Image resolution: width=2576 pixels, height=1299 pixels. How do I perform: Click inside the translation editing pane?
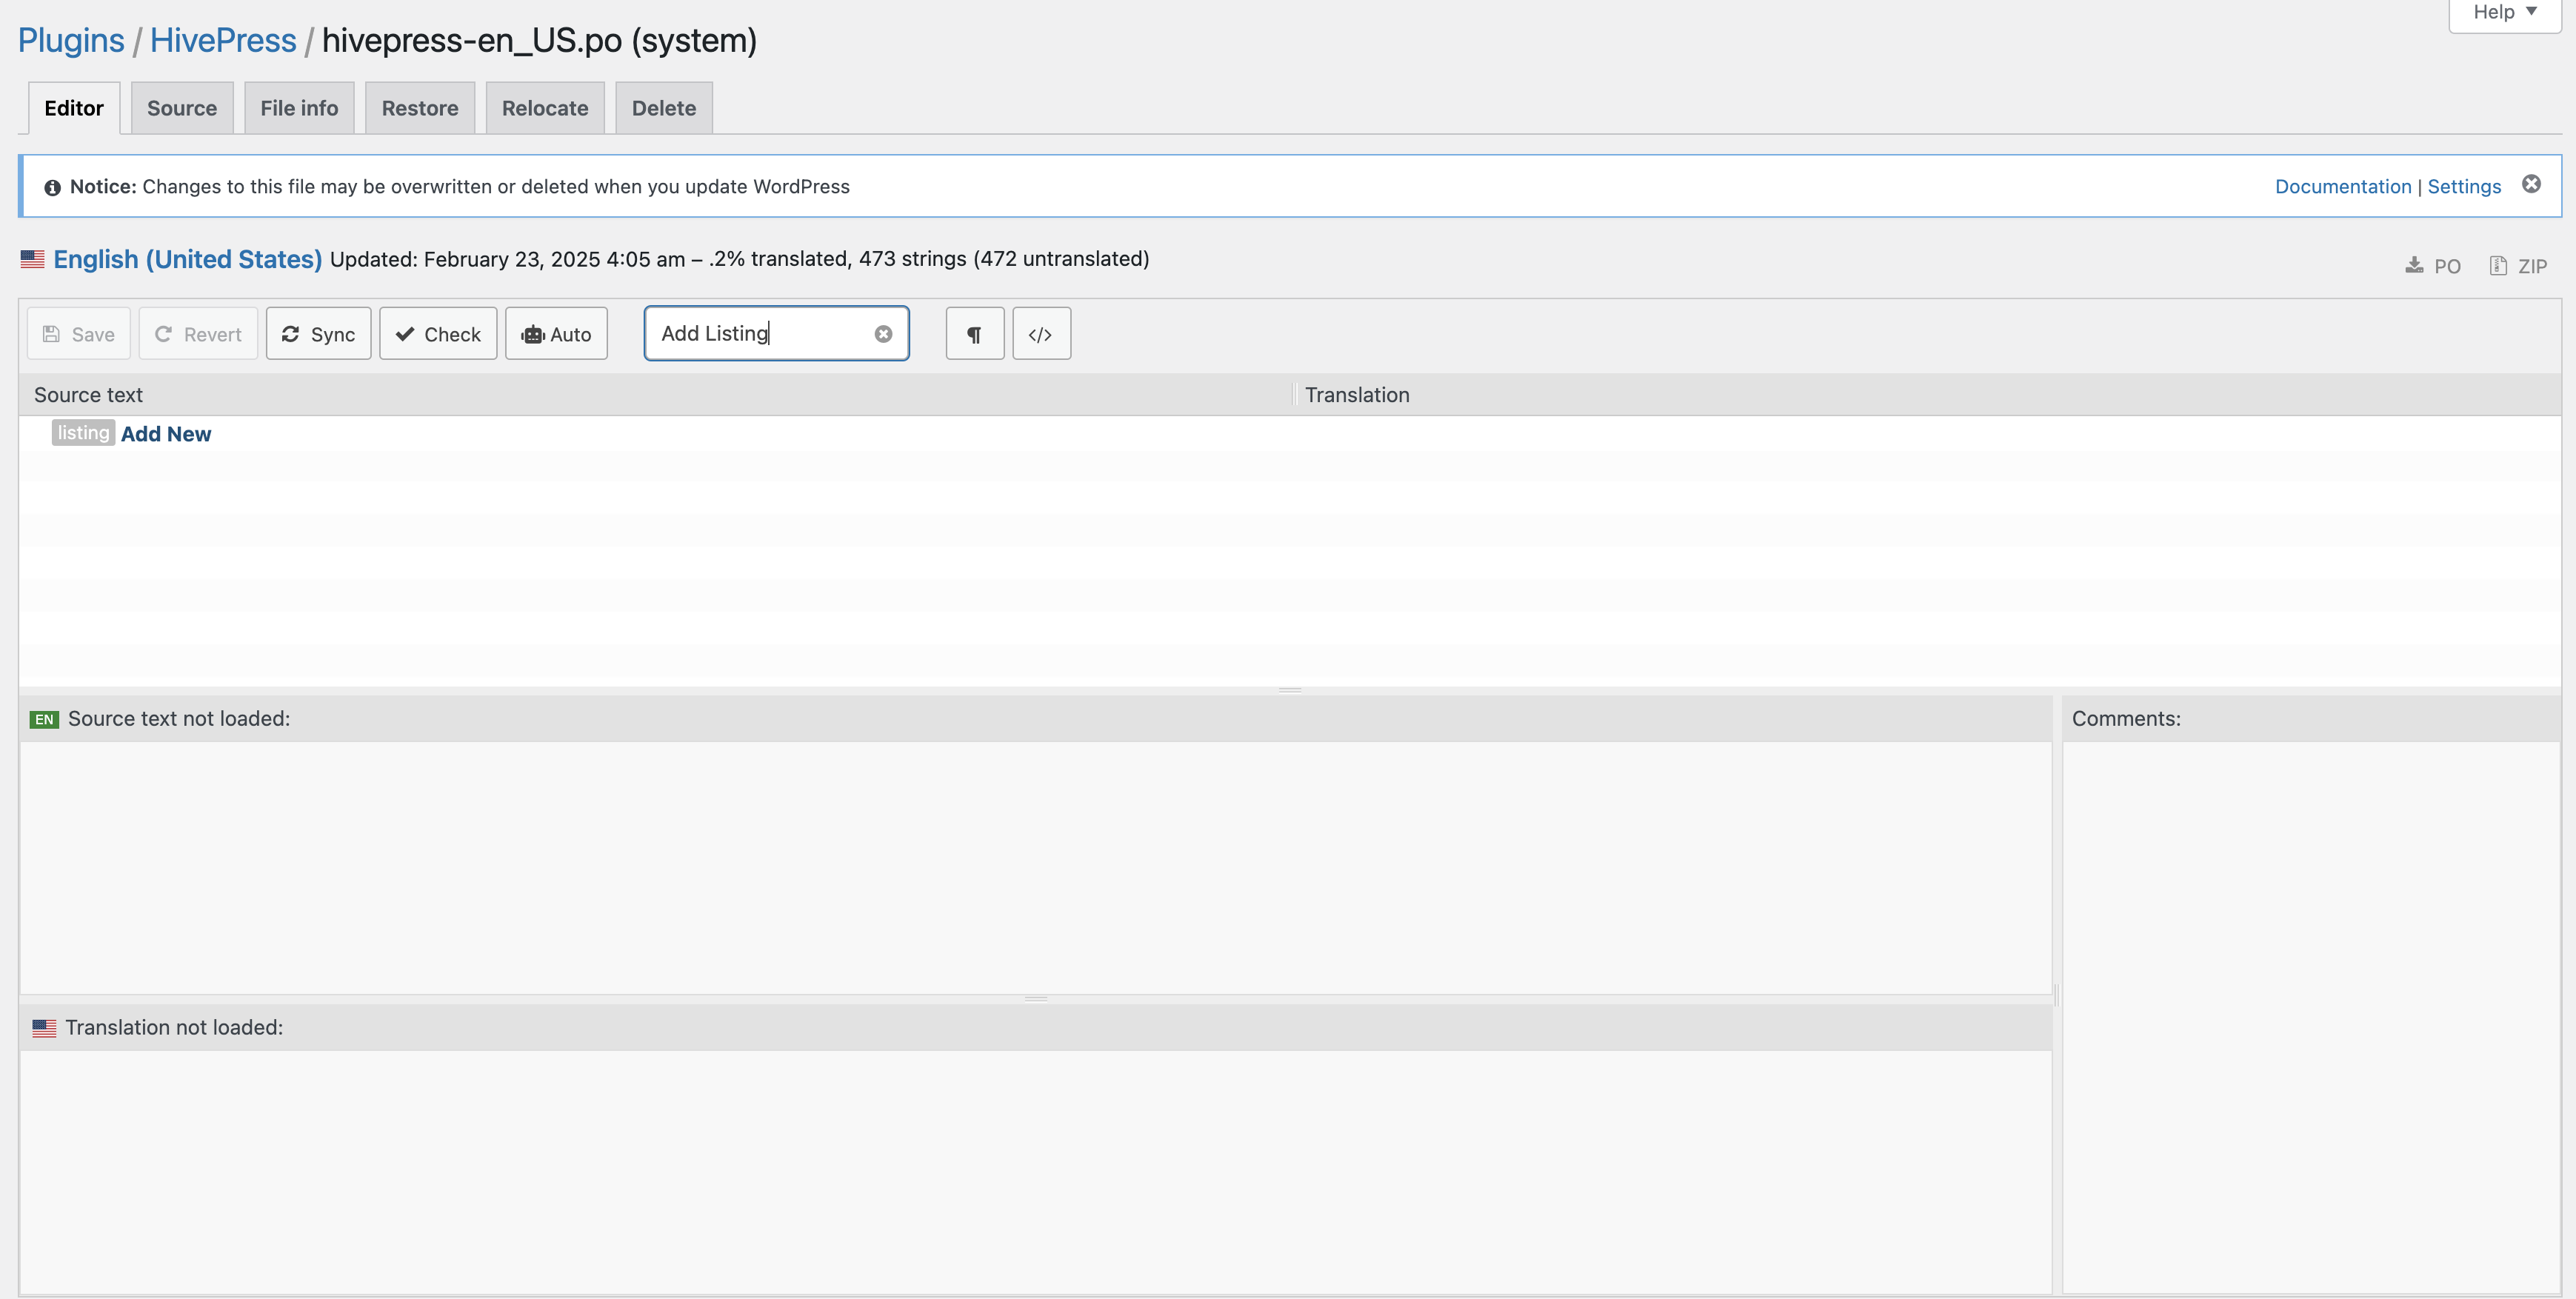(x=1036, y=1171)
